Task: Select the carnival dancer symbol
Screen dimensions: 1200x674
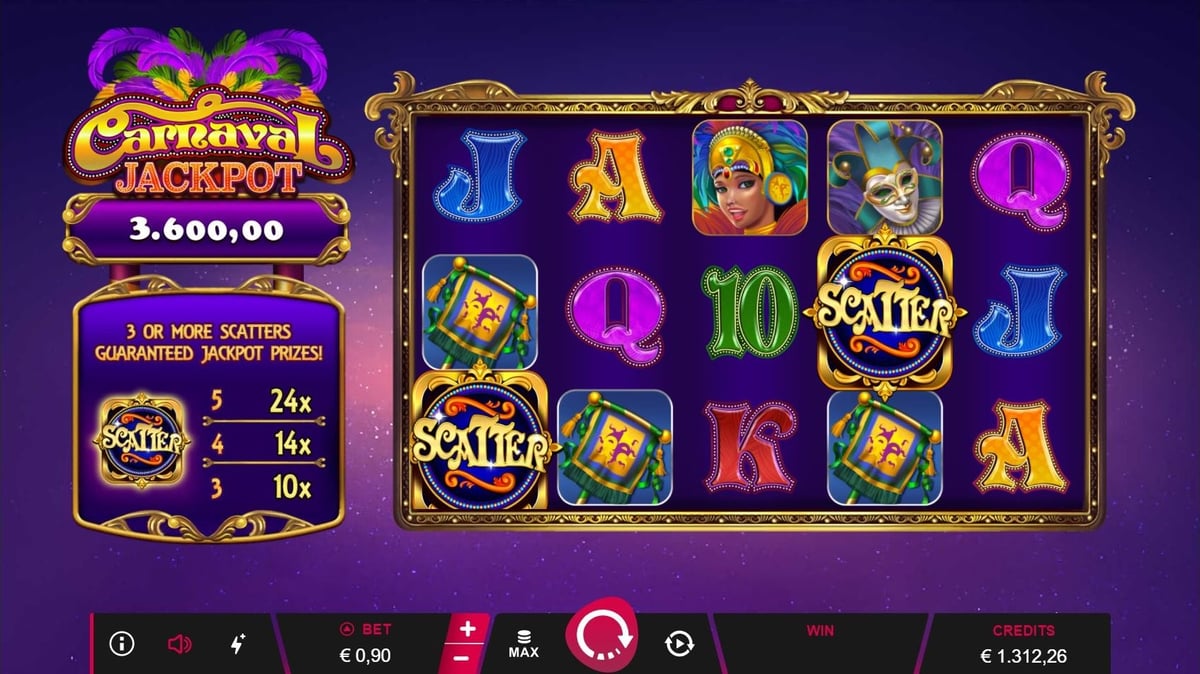Action: coord(750,177)
